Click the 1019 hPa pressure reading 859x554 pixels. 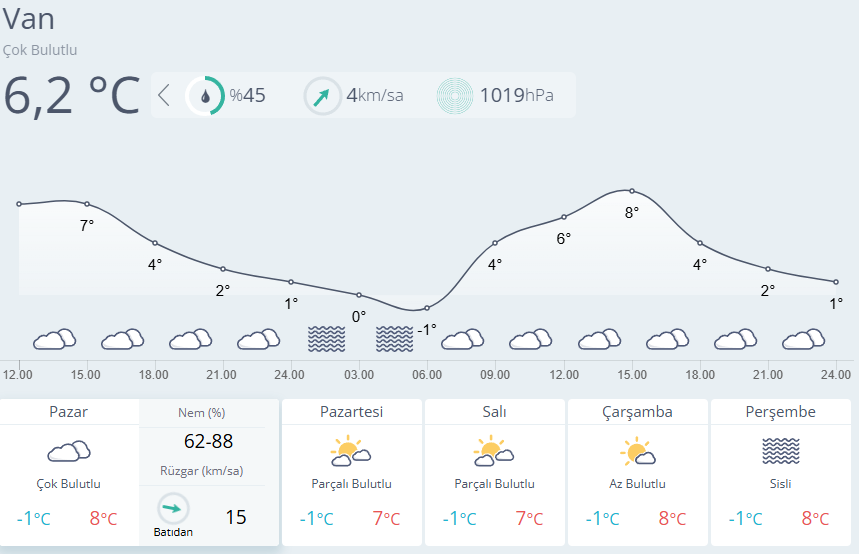(x=516, y=96)
